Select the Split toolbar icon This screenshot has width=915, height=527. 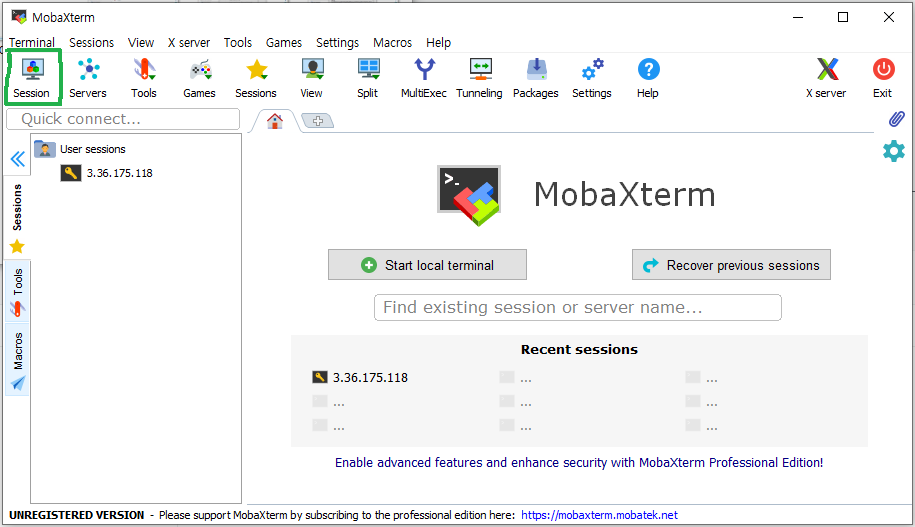coord(368,78)
